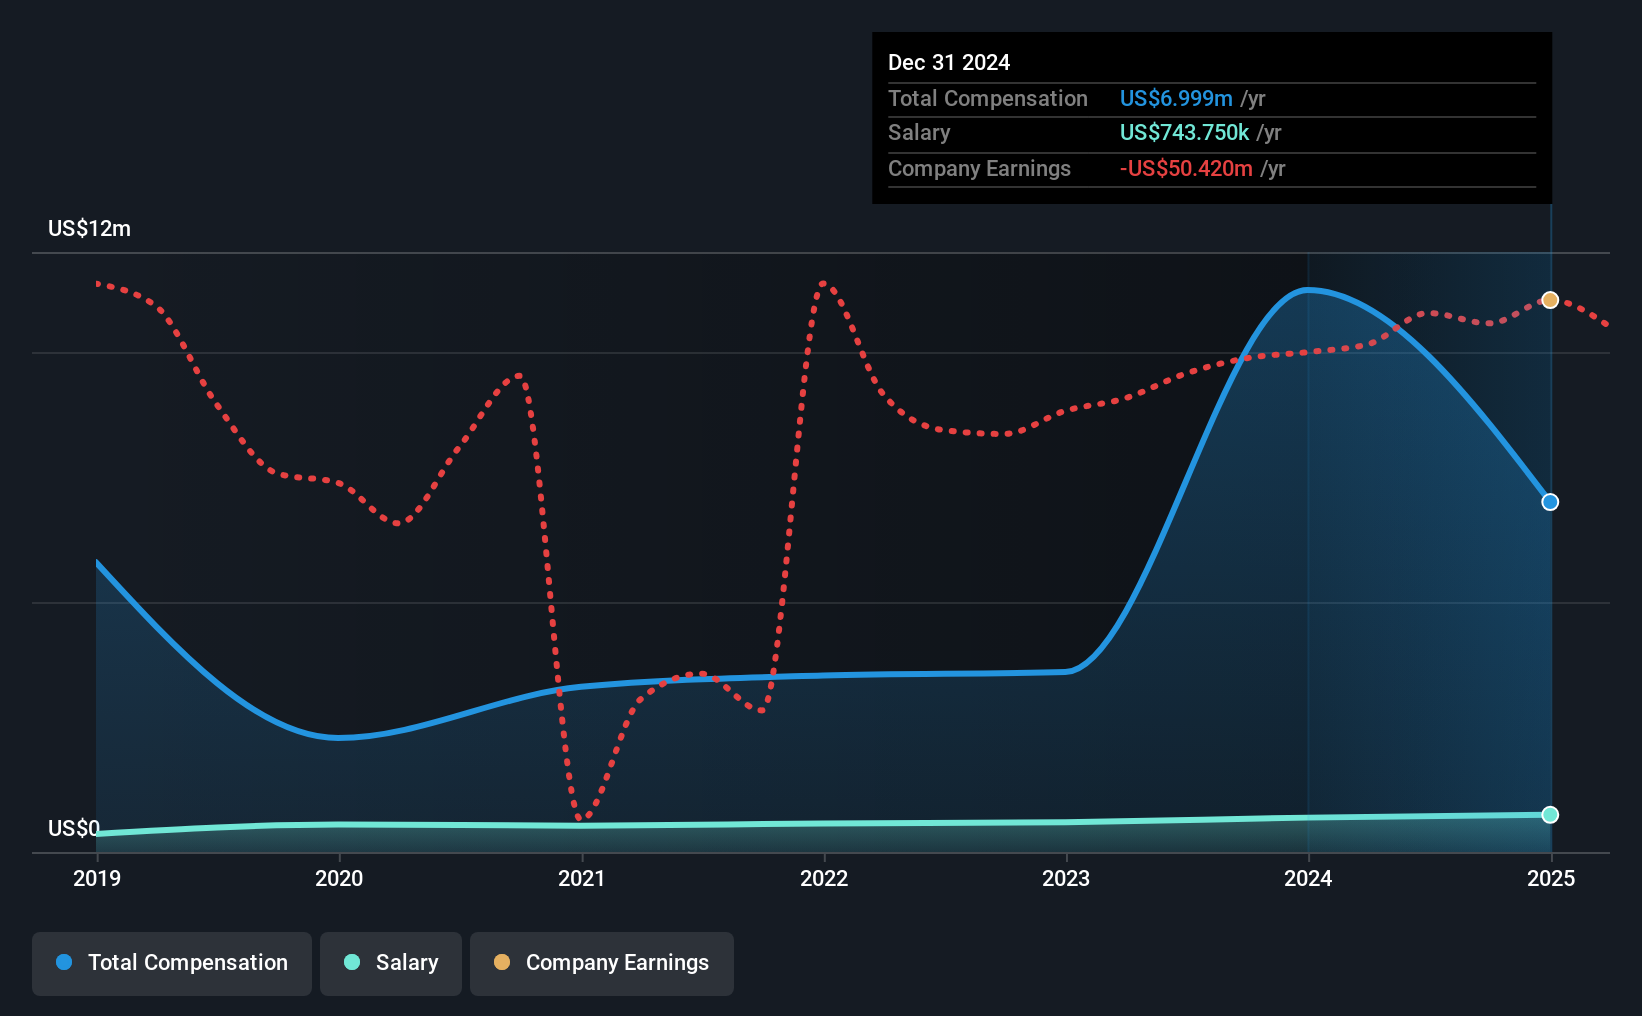
Task: Select the teal Salary data point at 2025
Action: (1550, 815)
